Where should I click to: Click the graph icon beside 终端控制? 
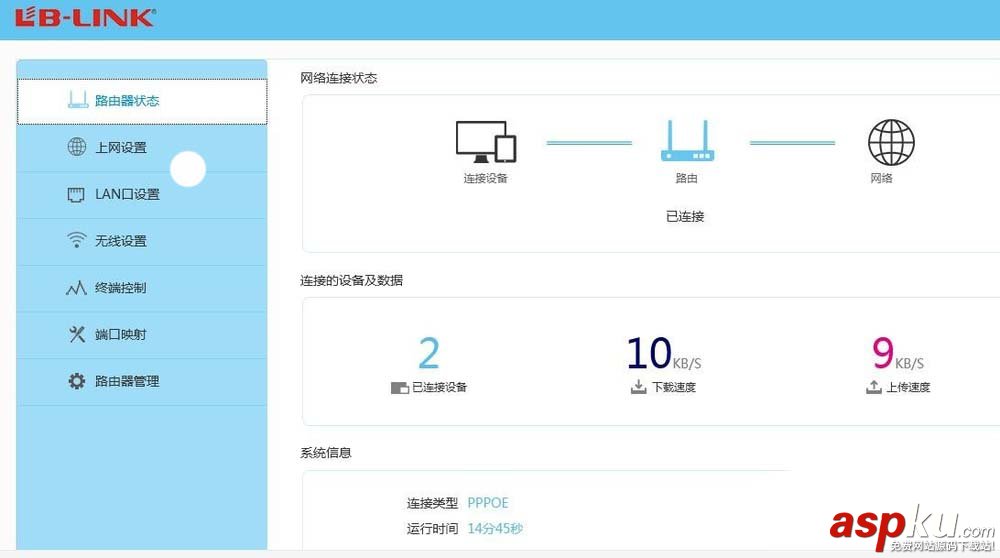pyautogui.click(x=76, y=288)
